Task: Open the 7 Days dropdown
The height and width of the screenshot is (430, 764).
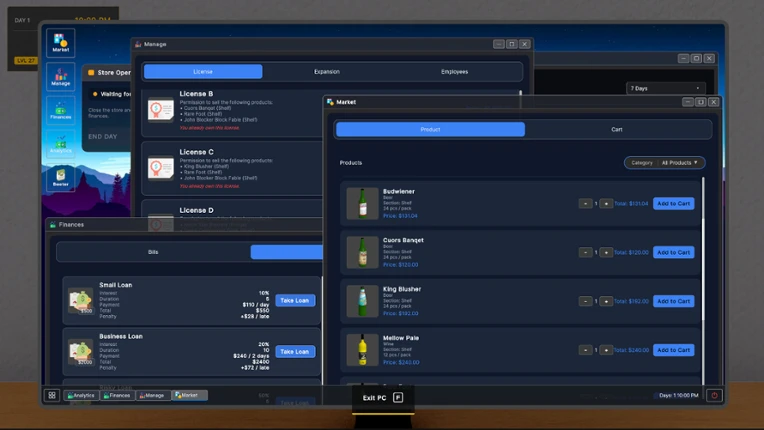Action: point(666,88)
